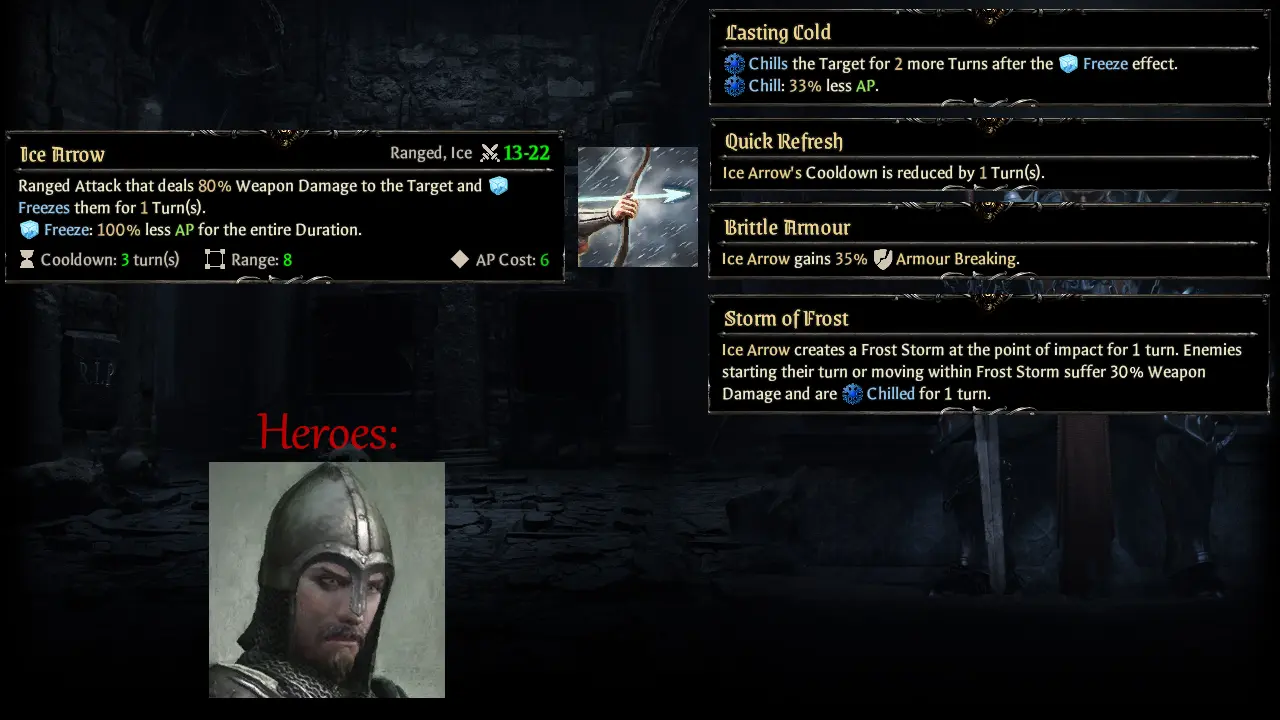Screen dimensions: 1280x720
Task: Click the ice cube icon beside Freeze: 100%
Action: click(x=29, y=230)
